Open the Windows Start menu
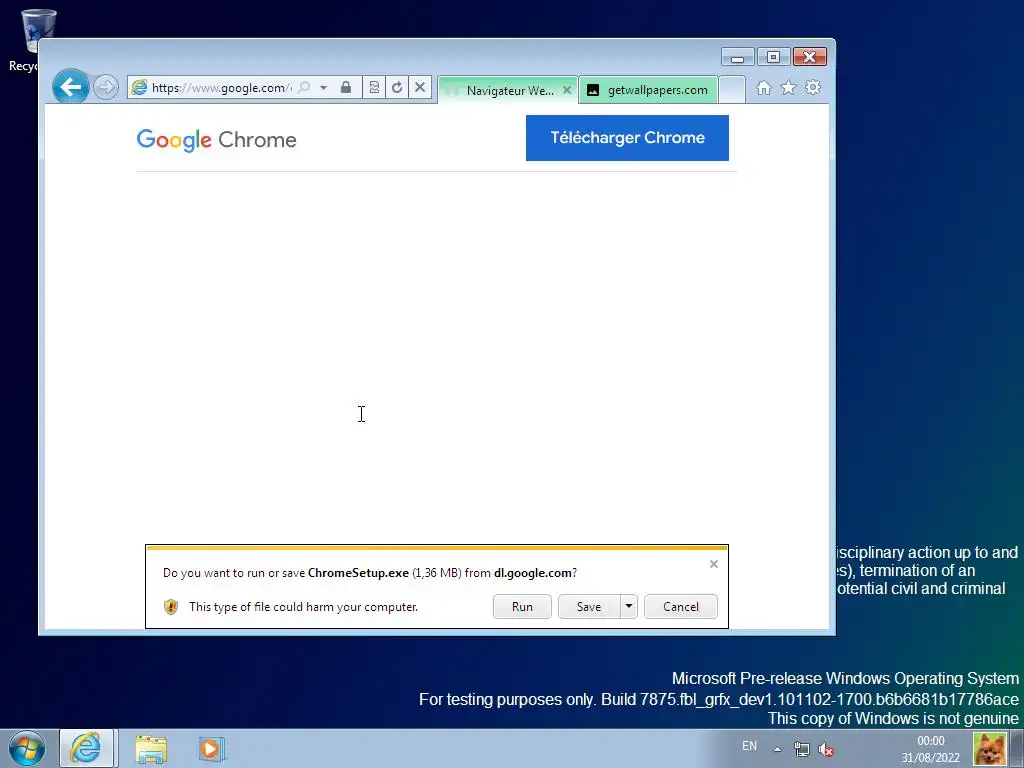1024x768 pixels. pyautogui.click(x=27, y=748)
